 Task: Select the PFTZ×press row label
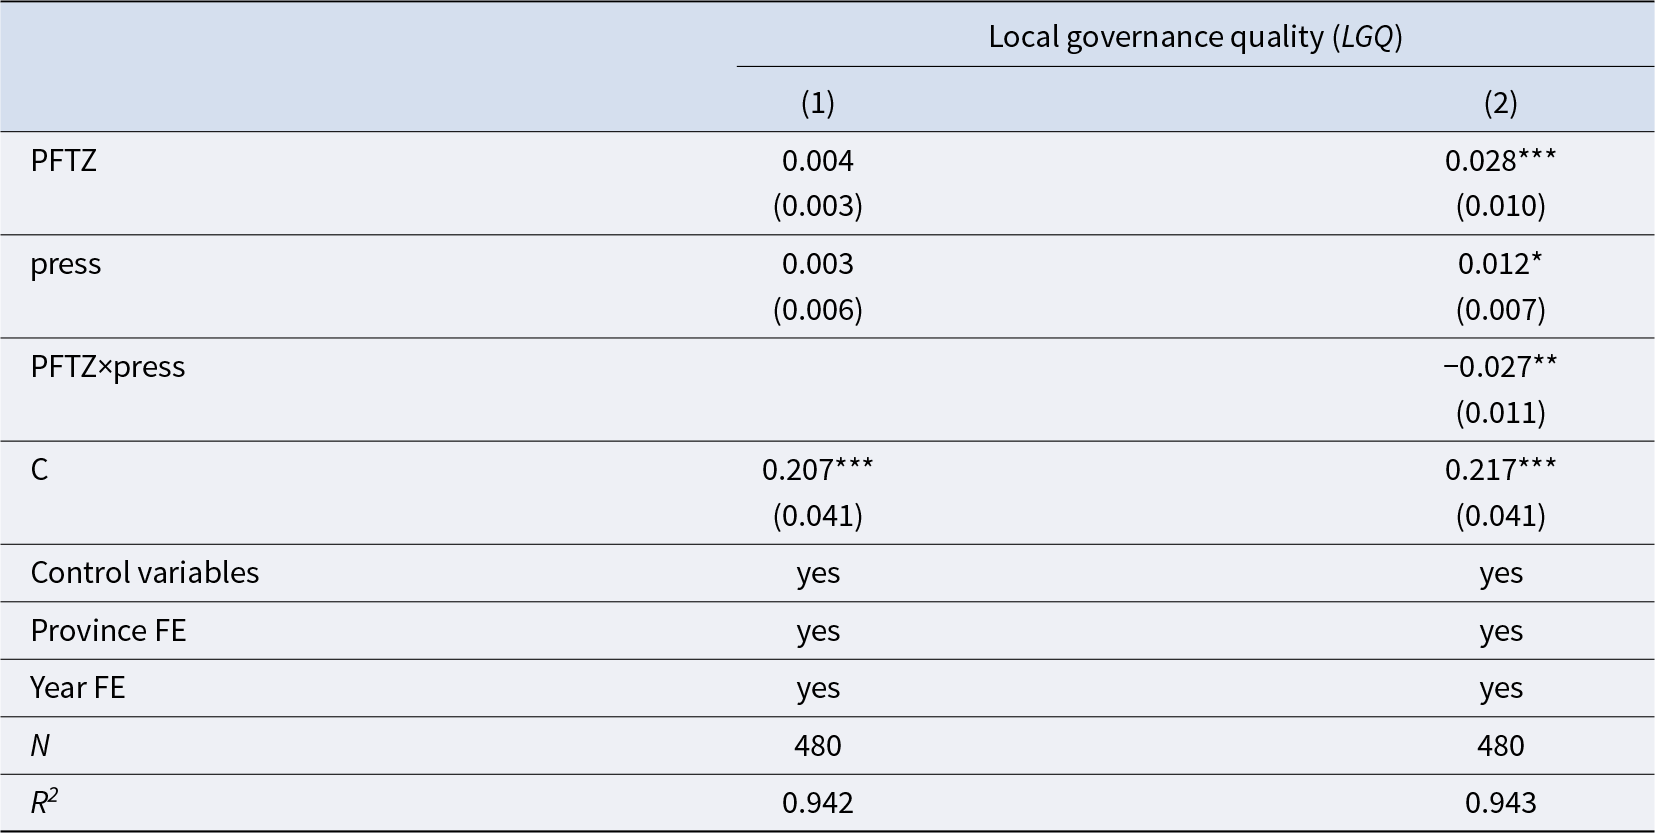point(108,367)
